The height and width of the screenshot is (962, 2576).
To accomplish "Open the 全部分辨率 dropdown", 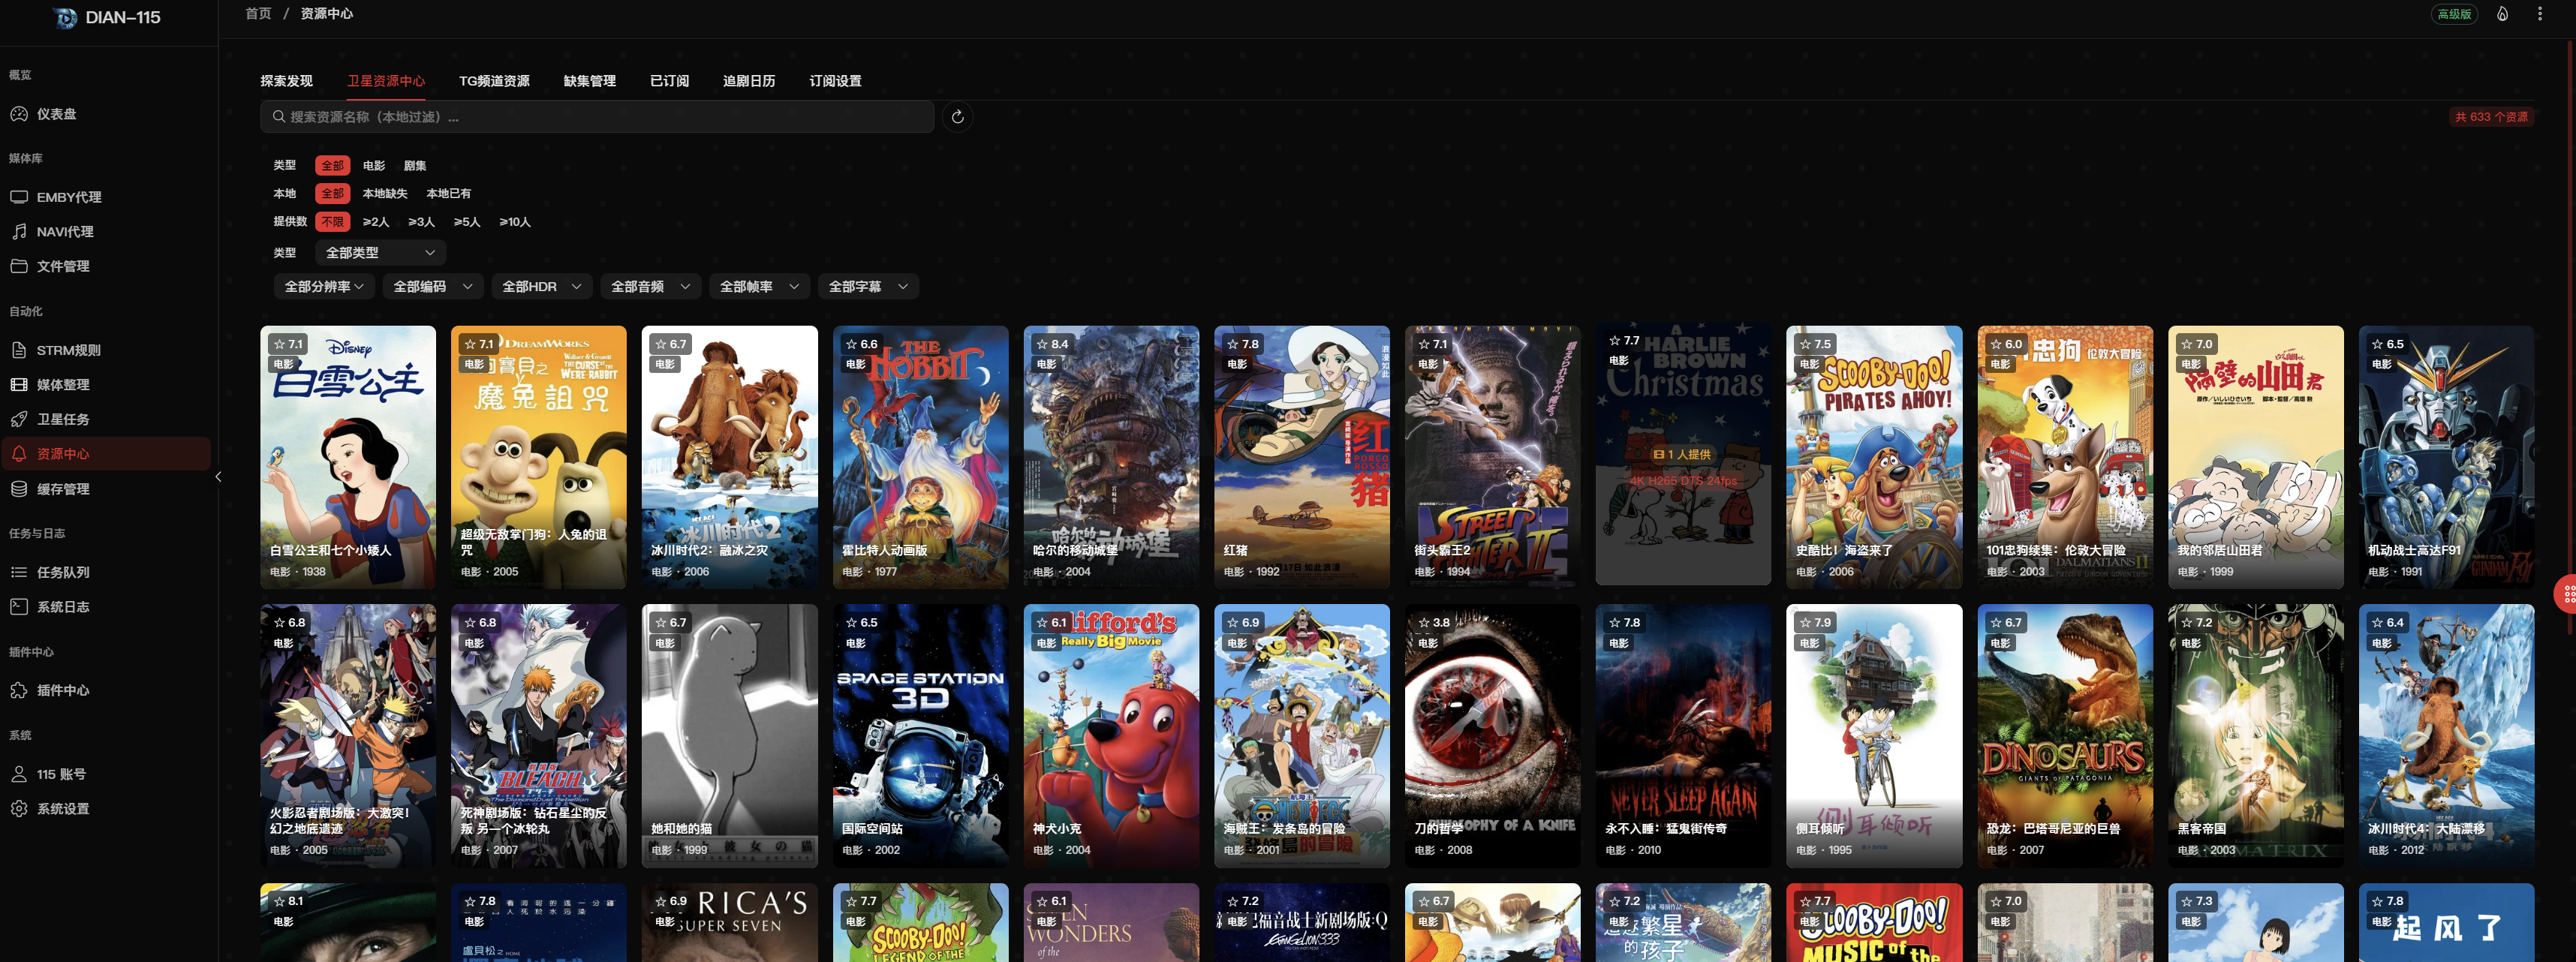I will 324,287.
